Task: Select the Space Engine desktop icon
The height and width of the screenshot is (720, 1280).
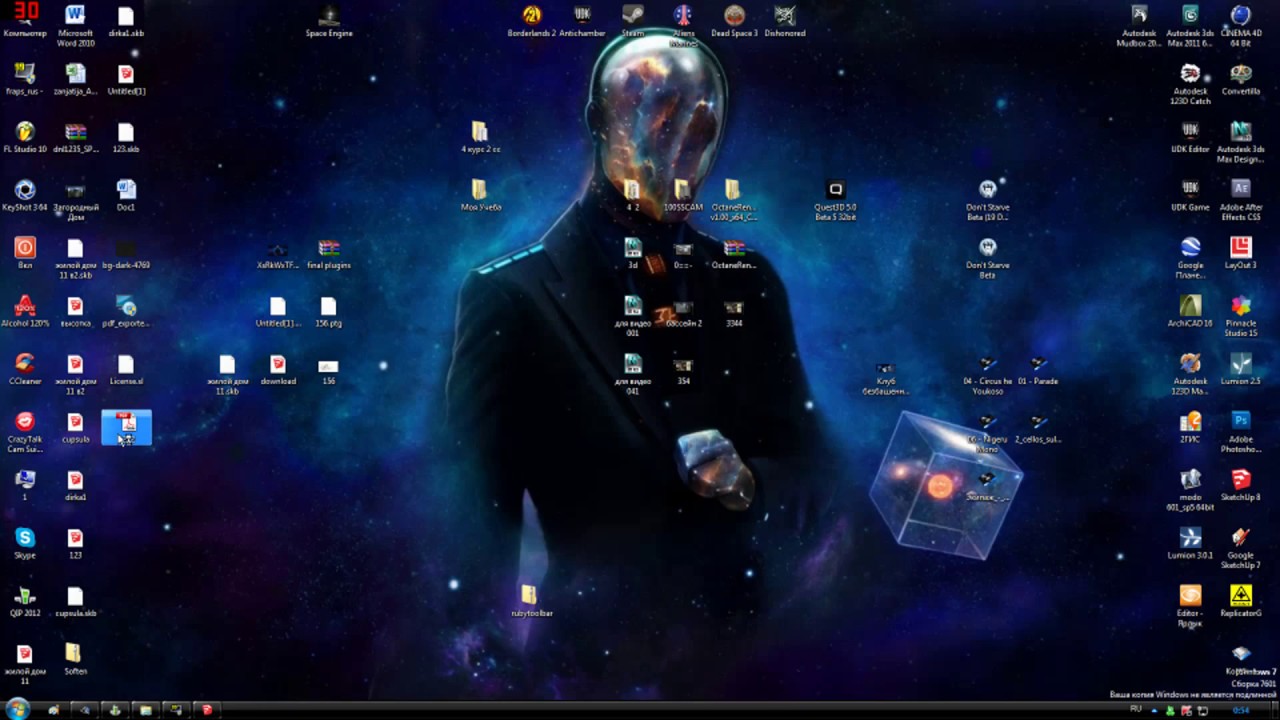Action: tap(329, 20)
